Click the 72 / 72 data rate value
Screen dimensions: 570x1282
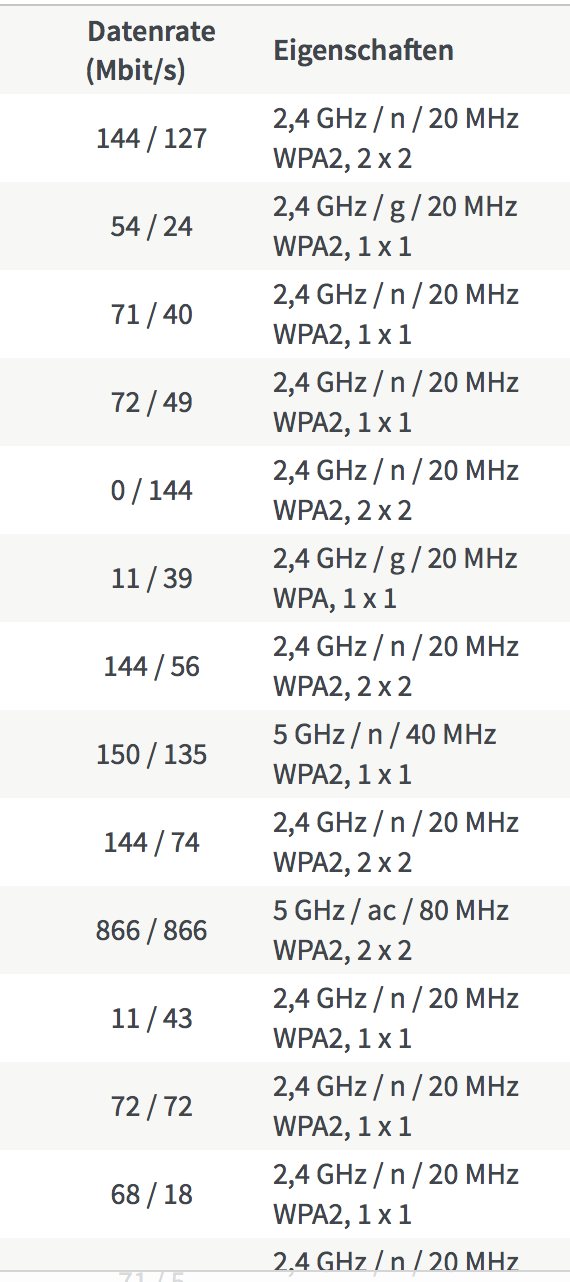pyautogui.click(x=151, y=1107)
